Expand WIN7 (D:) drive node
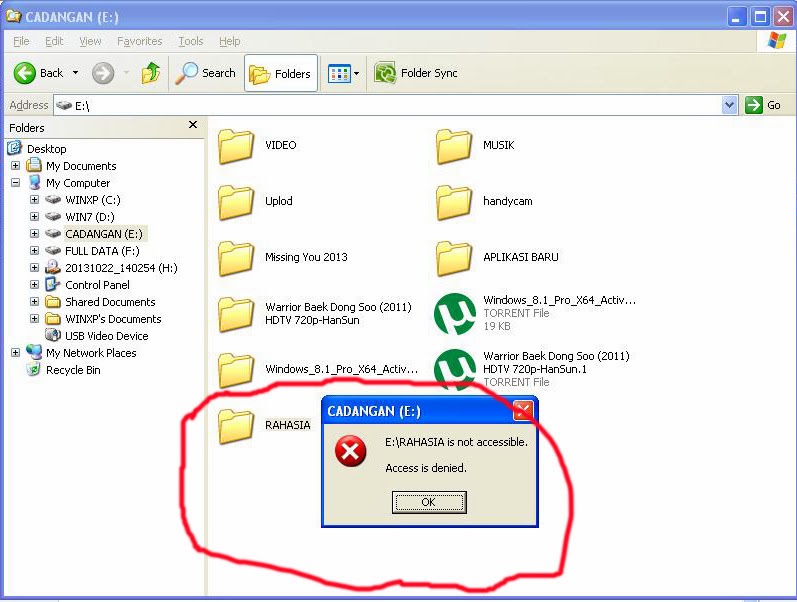The height and width of the screenshot is (602, 797). 34,217
